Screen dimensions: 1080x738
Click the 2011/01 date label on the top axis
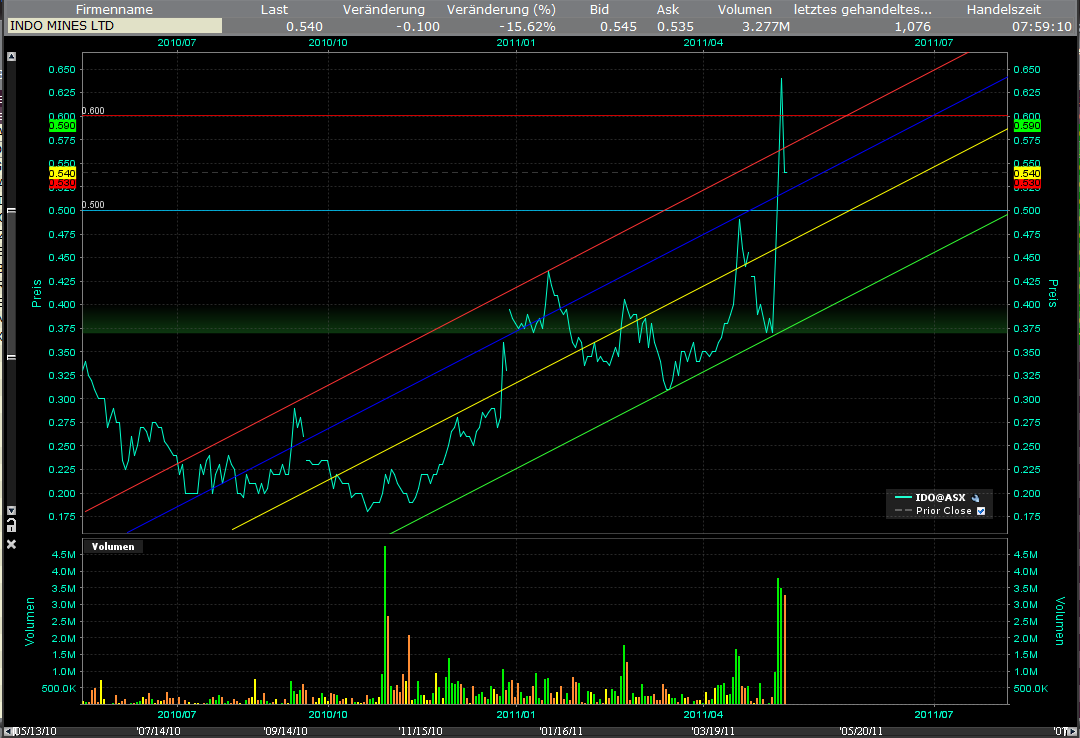tap(516, 43)
